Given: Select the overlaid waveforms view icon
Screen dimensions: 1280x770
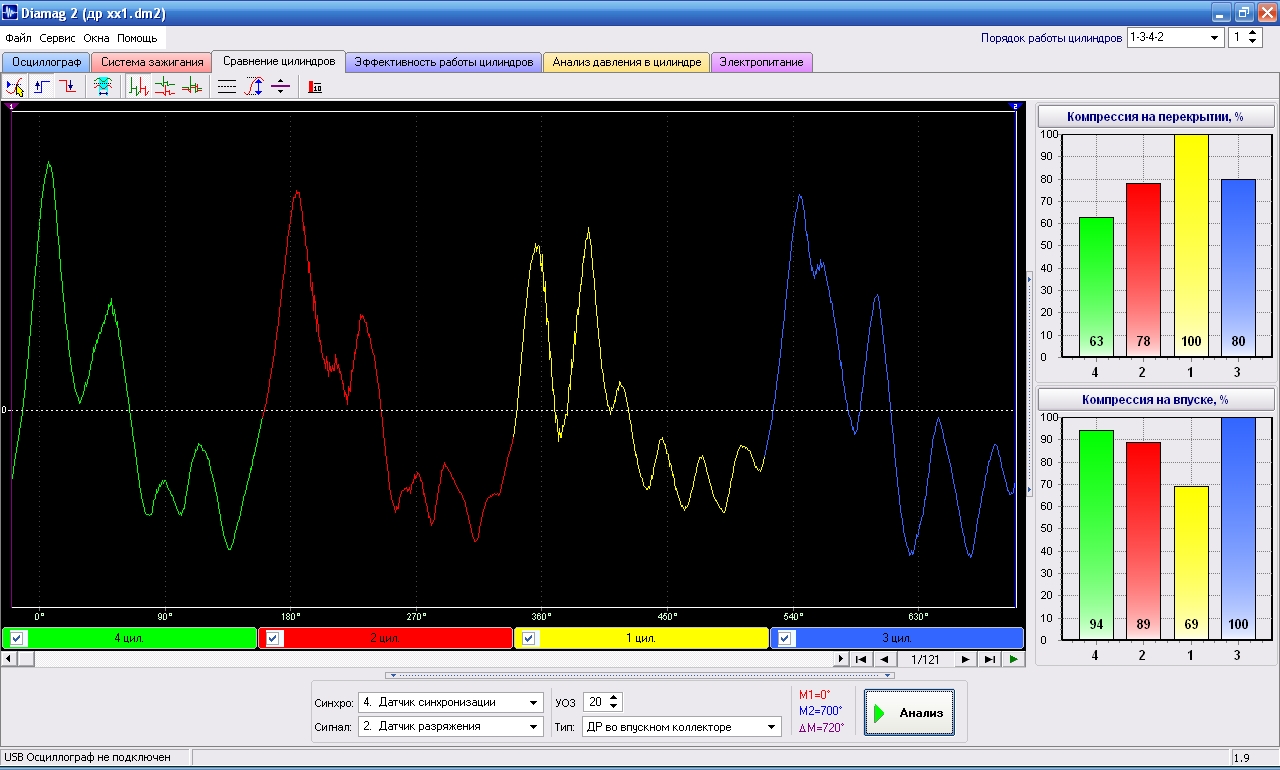Looking at the screenshot, I should click(191, 87).
